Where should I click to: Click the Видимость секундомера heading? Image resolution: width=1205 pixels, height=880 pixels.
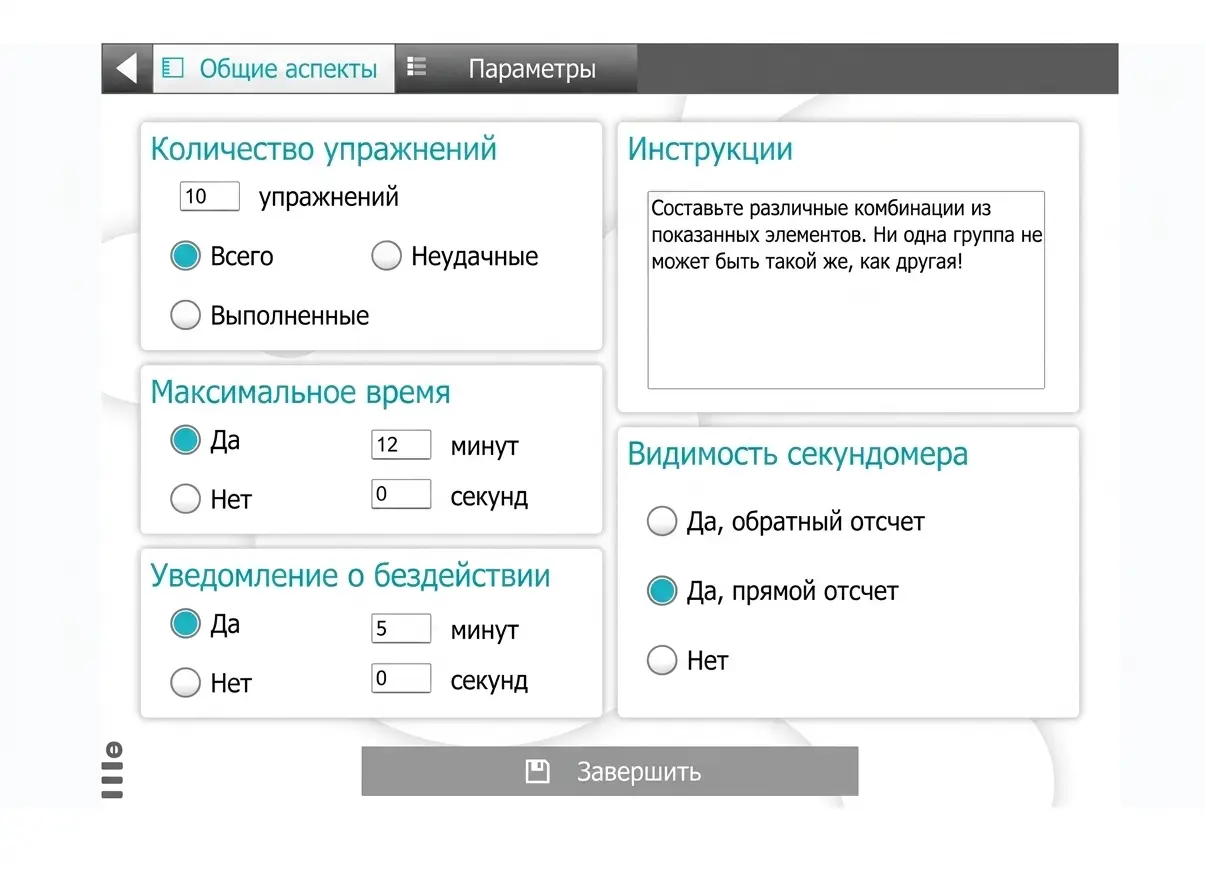[798, 454]
